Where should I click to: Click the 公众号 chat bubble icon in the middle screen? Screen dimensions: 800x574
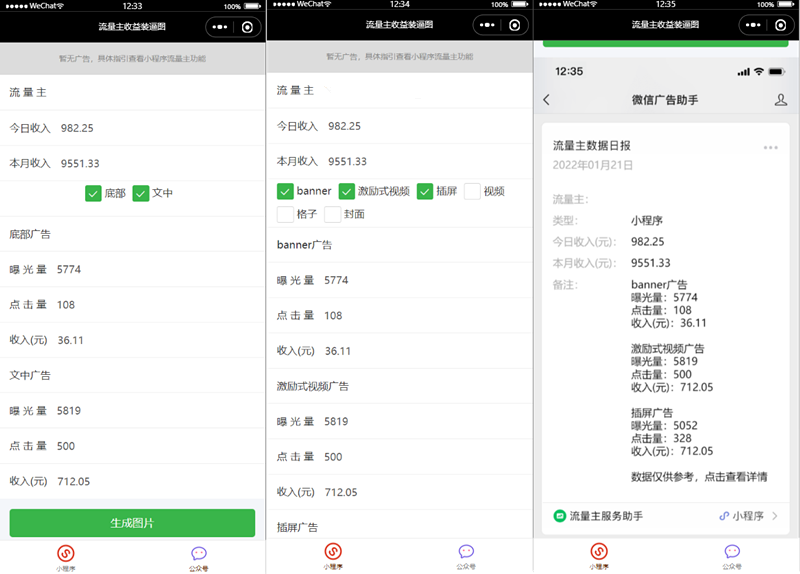click(x=466, y=551)
